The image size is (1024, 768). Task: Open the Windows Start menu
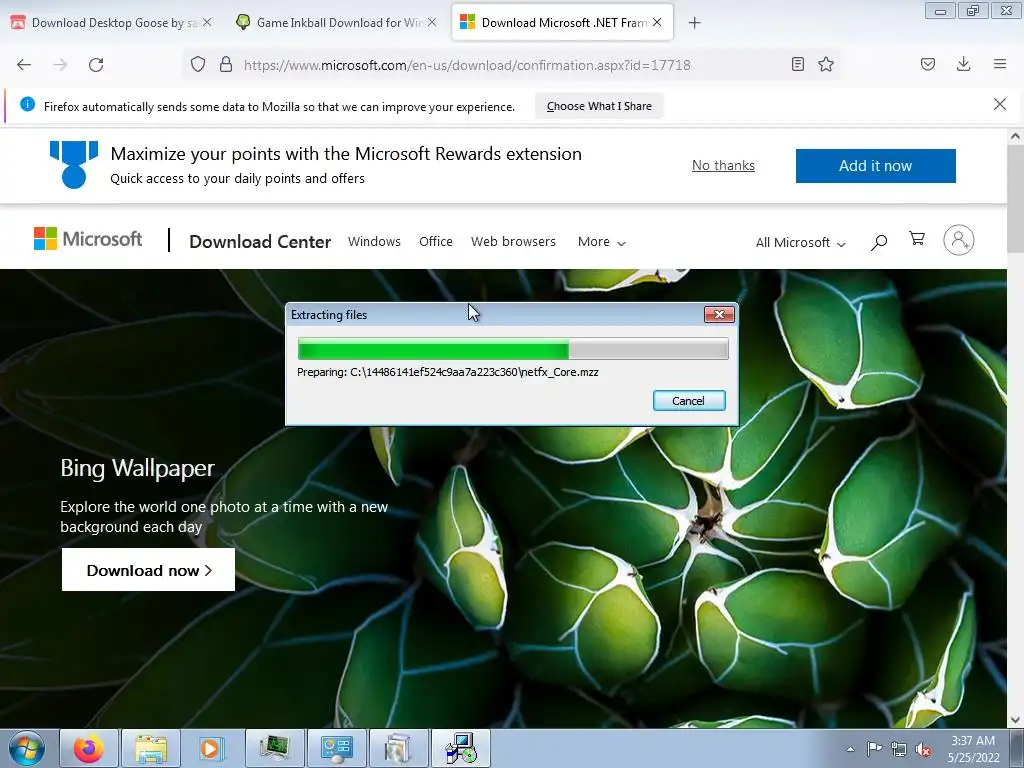(x=27, y=748)
